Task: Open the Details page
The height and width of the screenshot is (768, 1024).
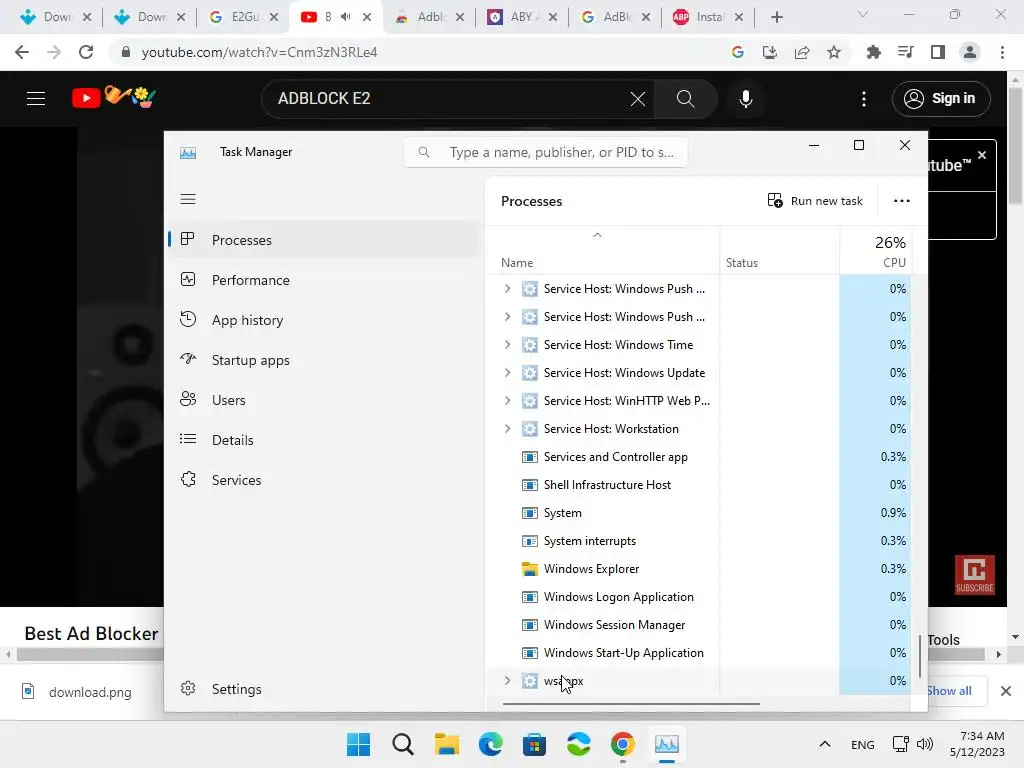Action: coord(324,440)
